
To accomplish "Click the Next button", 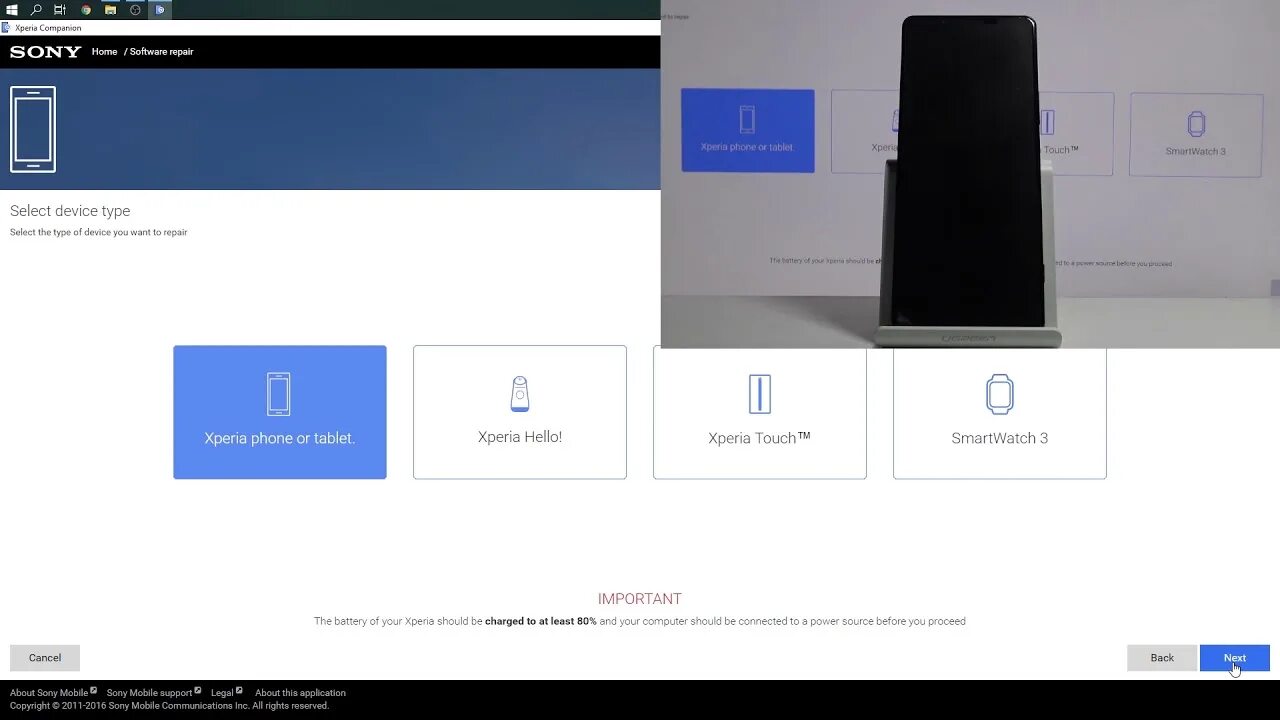I will (1235, 658).
